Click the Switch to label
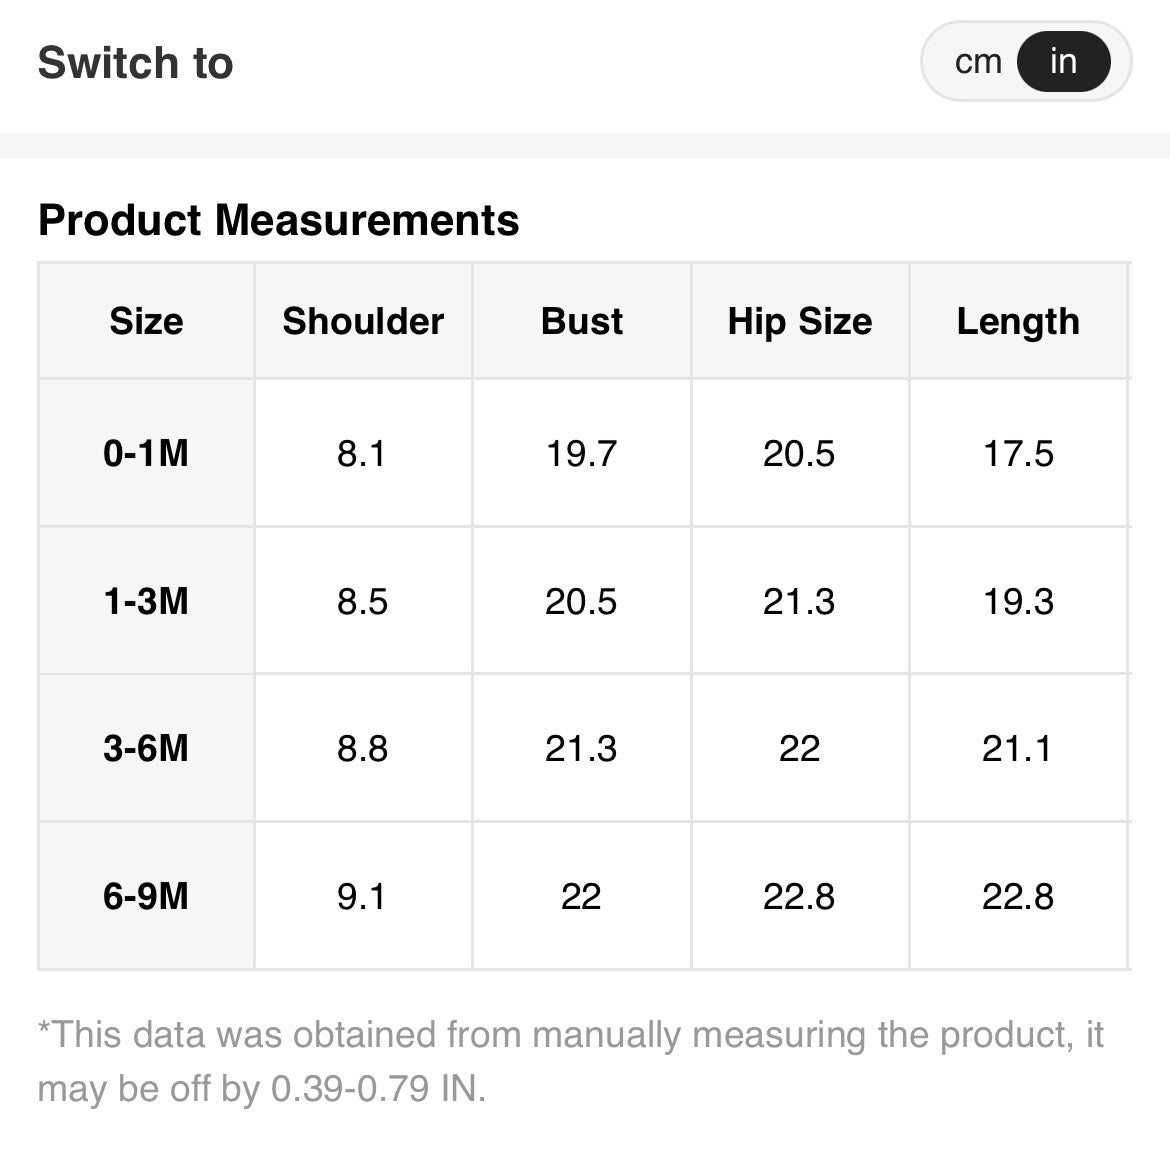Viewport: 1170px width, 1153px height. coord(135,63)
